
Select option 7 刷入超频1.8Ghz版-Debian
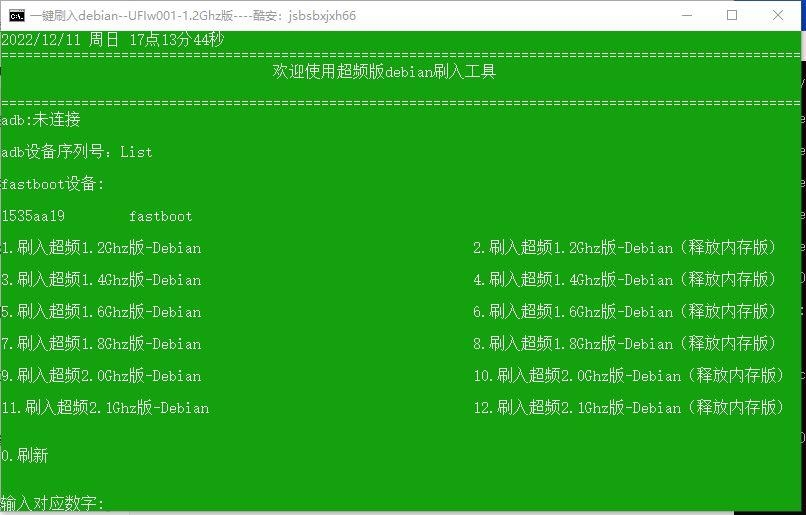[x=101, y=344]
